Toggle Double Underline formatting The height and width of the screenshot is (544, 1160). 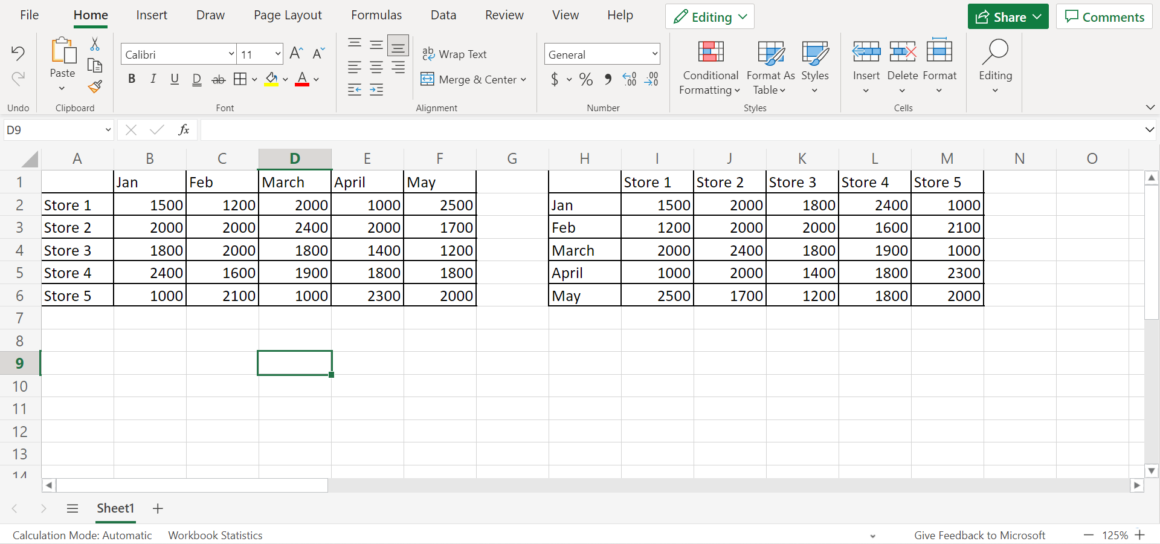[197, 79]
